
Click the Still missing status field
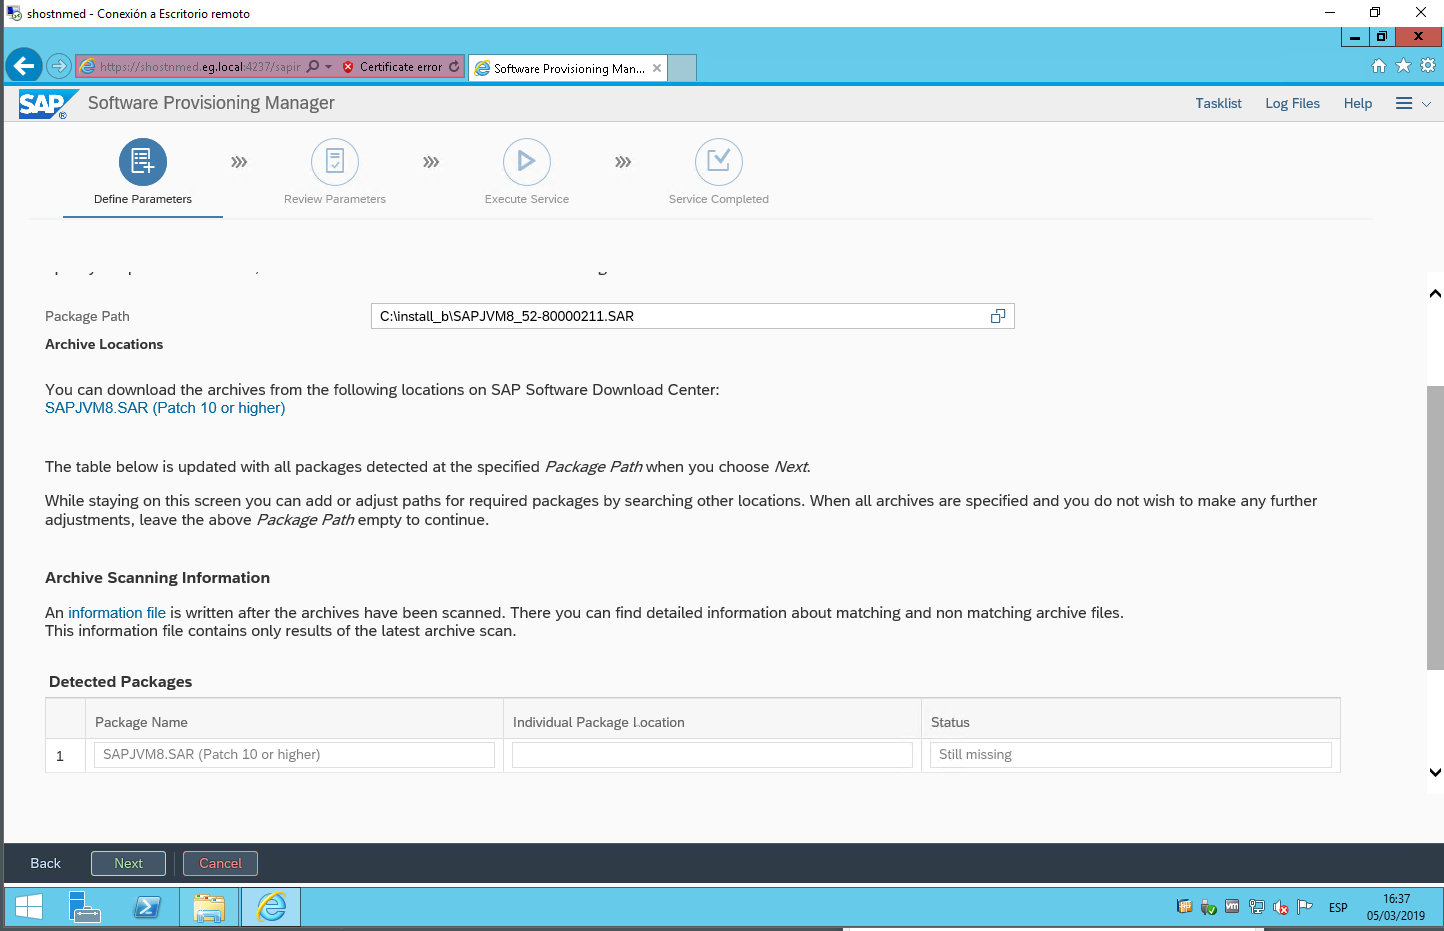point(1131,755)
